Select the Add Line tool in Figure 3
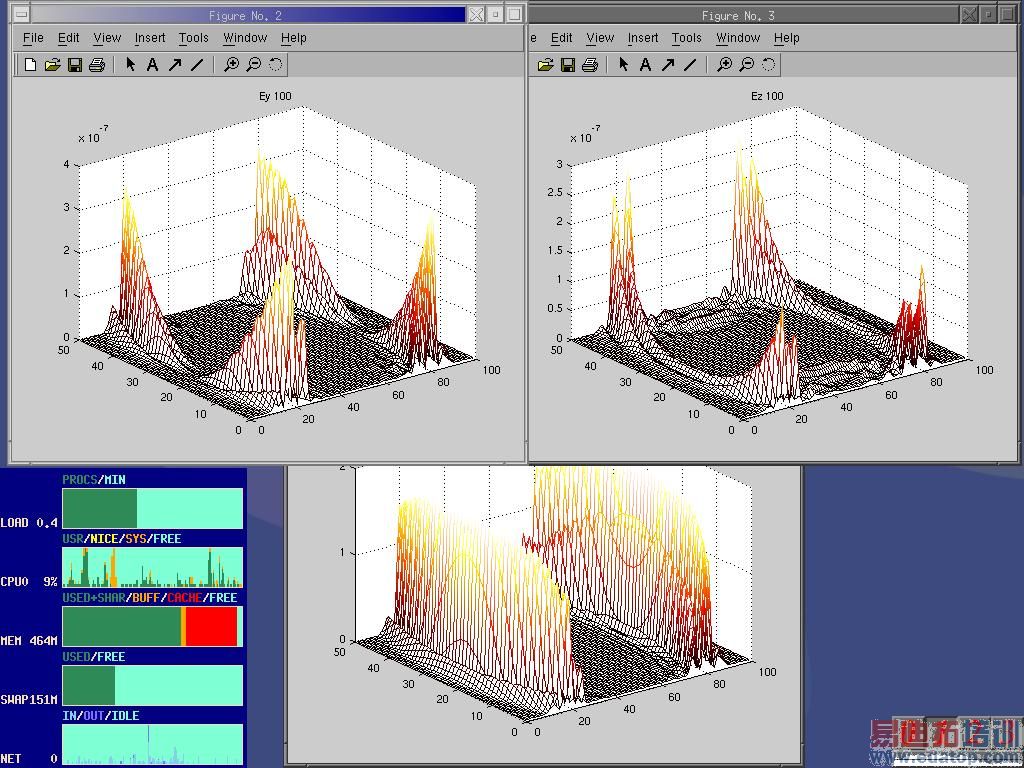The height and width of the screenshot is (768, 1024). (690, 65)
